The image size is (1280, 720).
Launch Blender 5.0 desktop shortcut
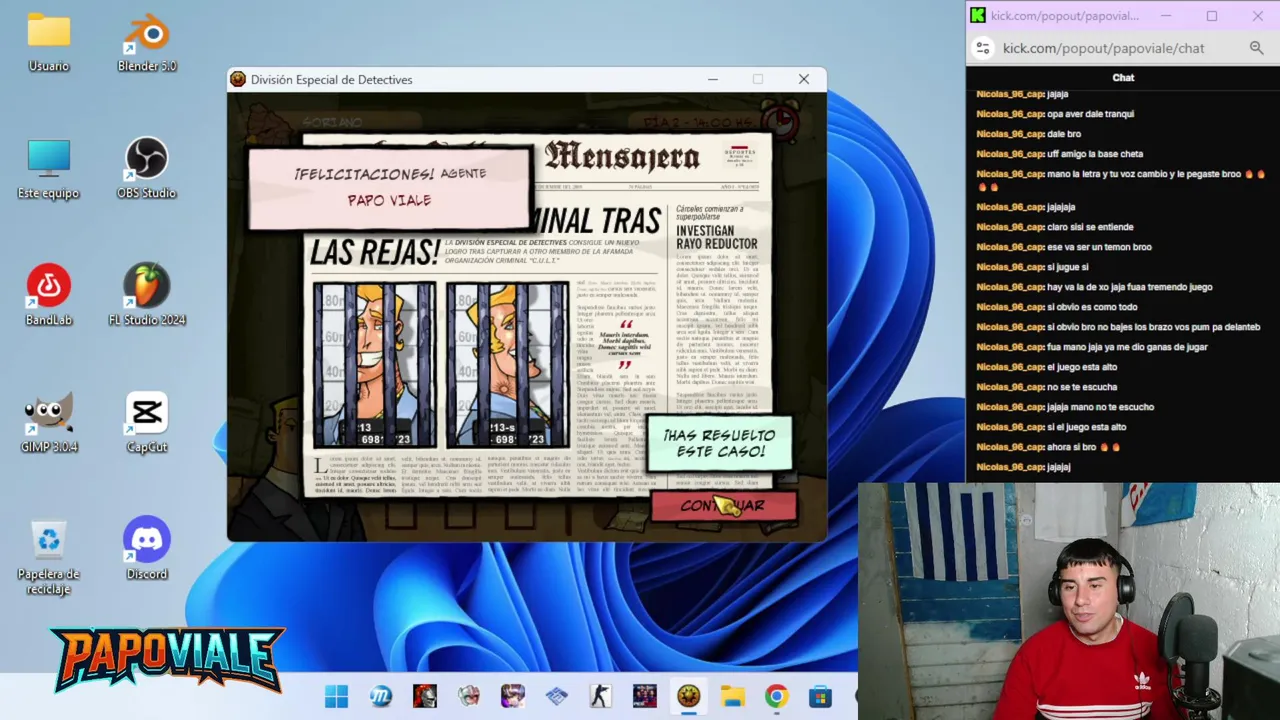point(147,42)
